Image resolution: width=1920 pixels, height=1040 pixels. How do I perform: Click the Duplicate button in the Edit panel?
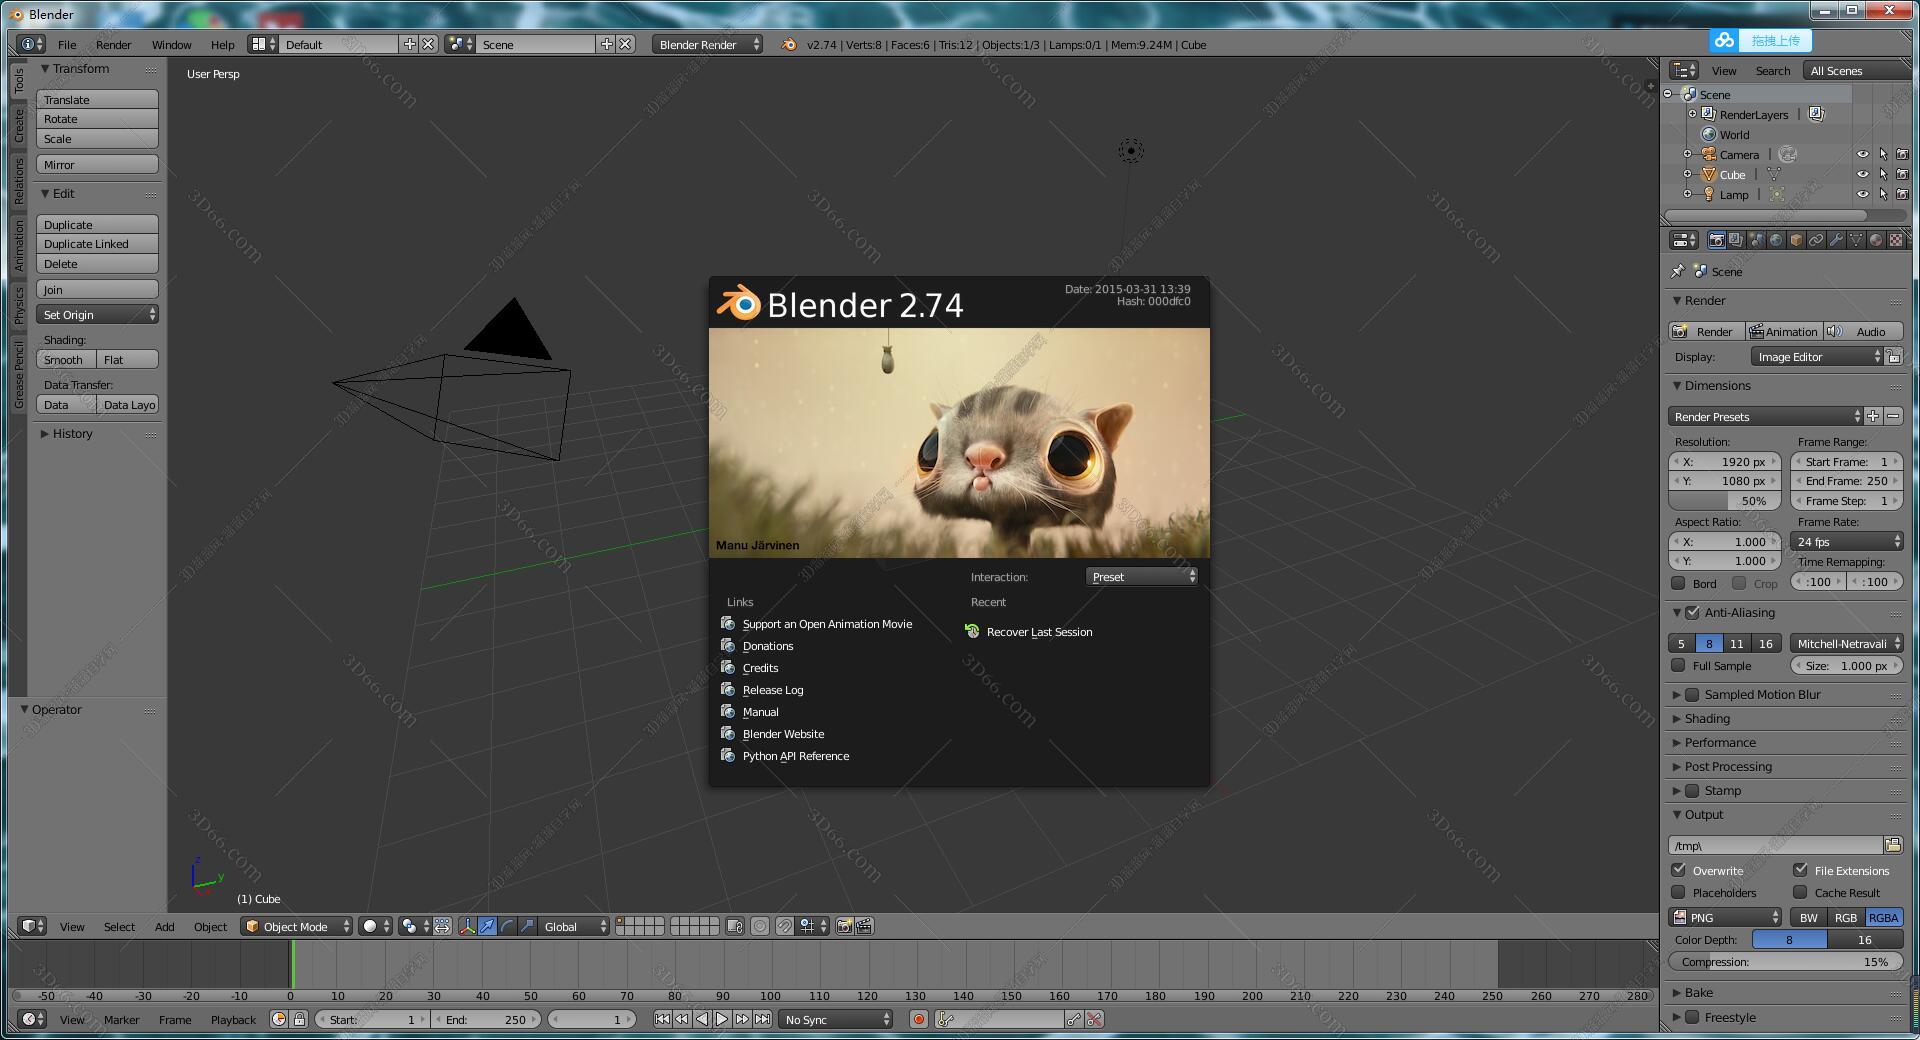tap(96, 224)
